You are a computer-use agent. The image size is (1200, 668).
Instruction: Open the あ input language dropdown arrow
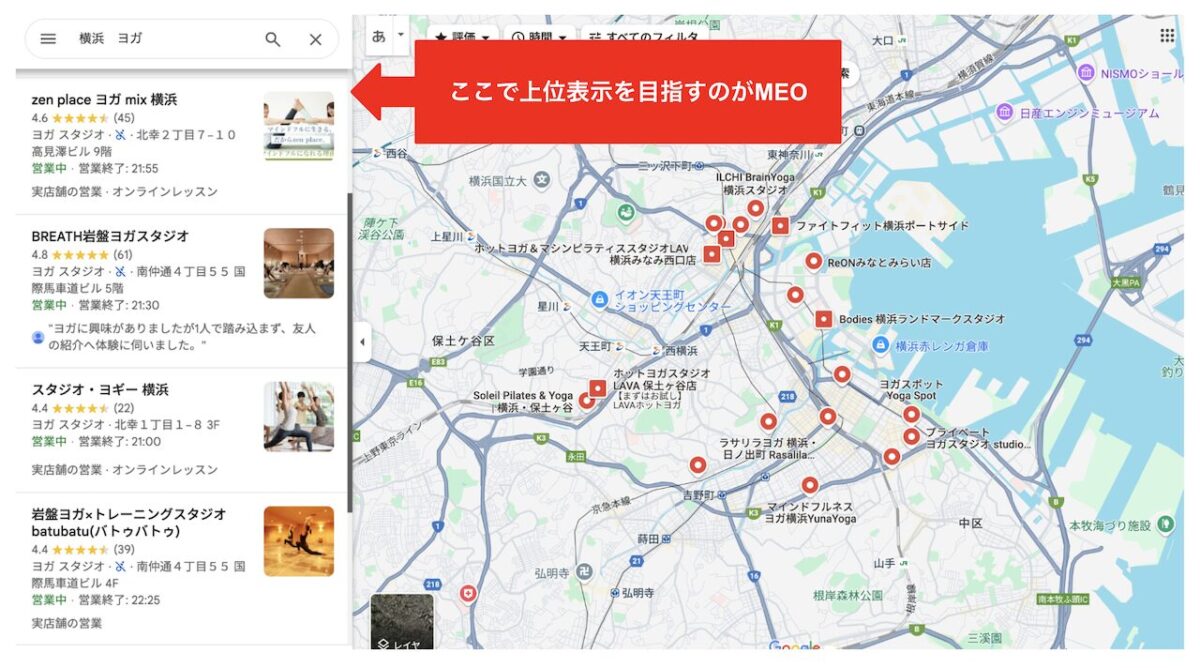pos(401,35)
